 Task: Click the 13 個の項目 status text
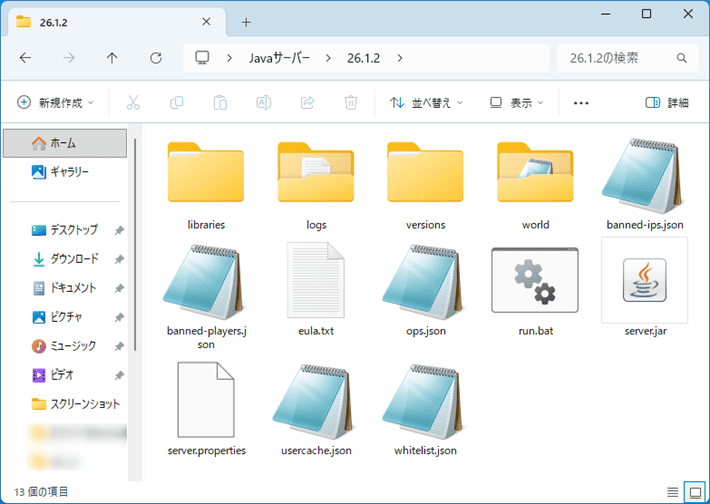tap(41, 492)
